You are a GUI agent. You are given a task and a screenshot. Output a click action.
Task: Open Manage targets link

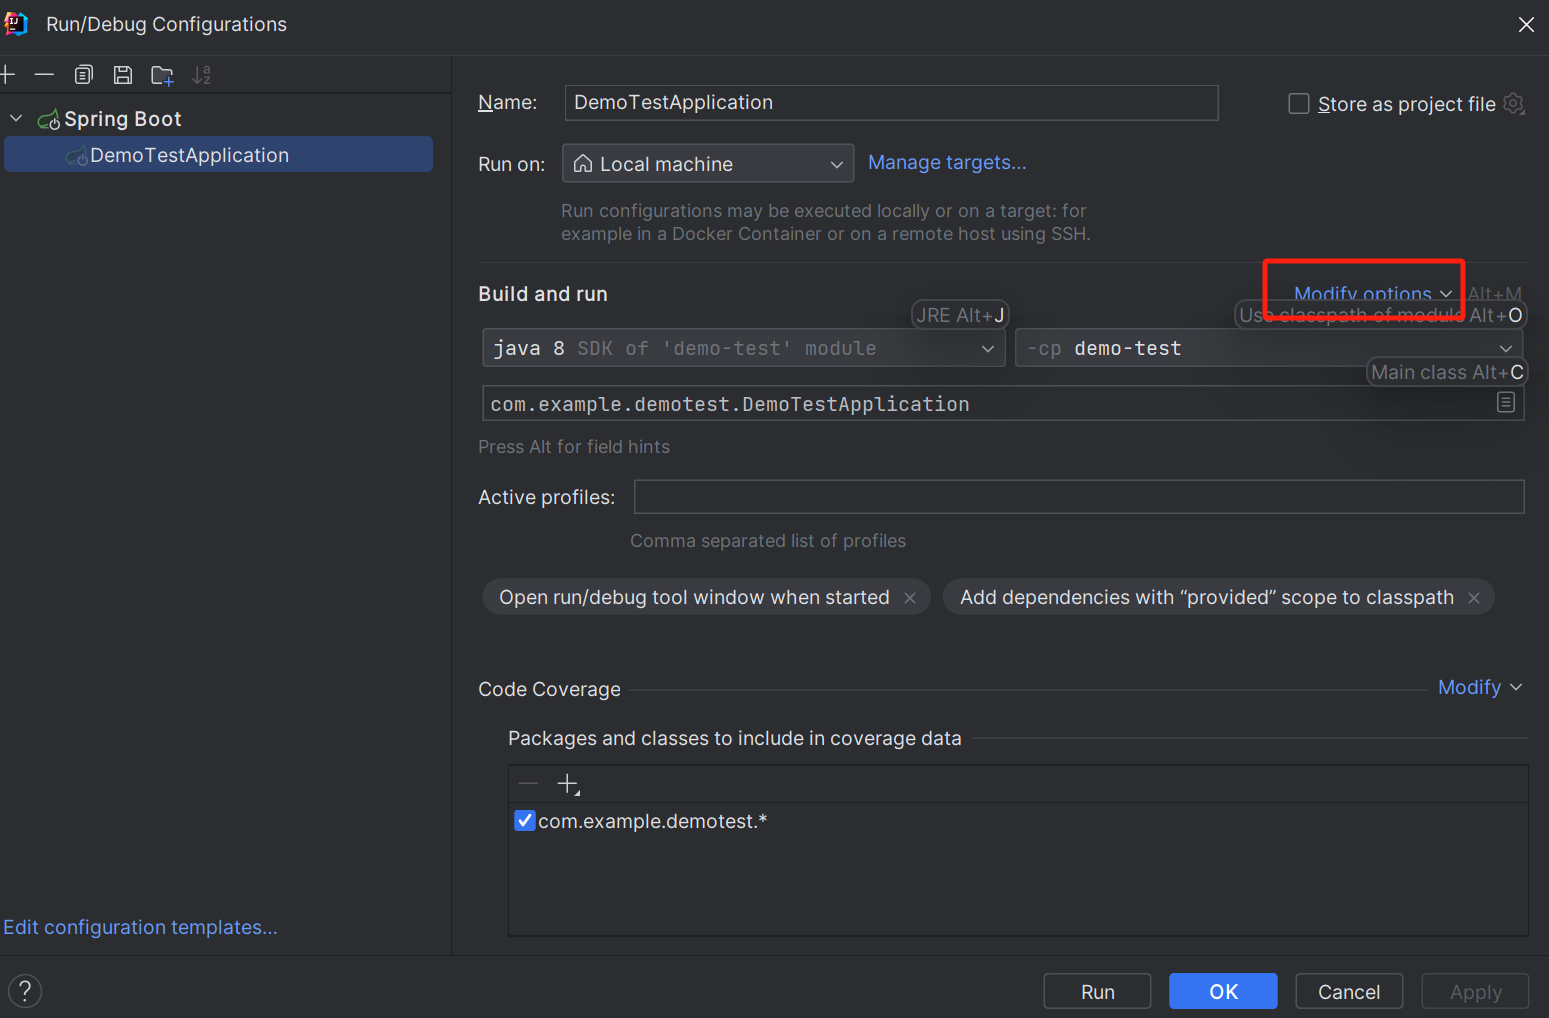click(947, 162)
